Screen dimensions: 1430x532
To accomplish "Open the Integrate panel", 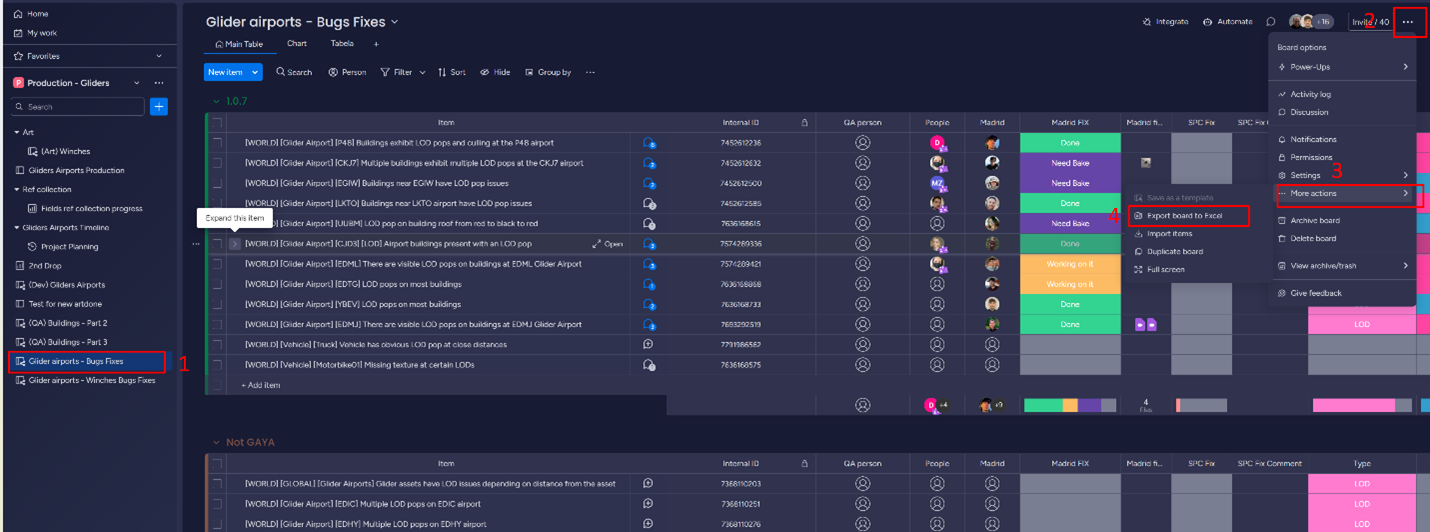I will pos(1165,22).
